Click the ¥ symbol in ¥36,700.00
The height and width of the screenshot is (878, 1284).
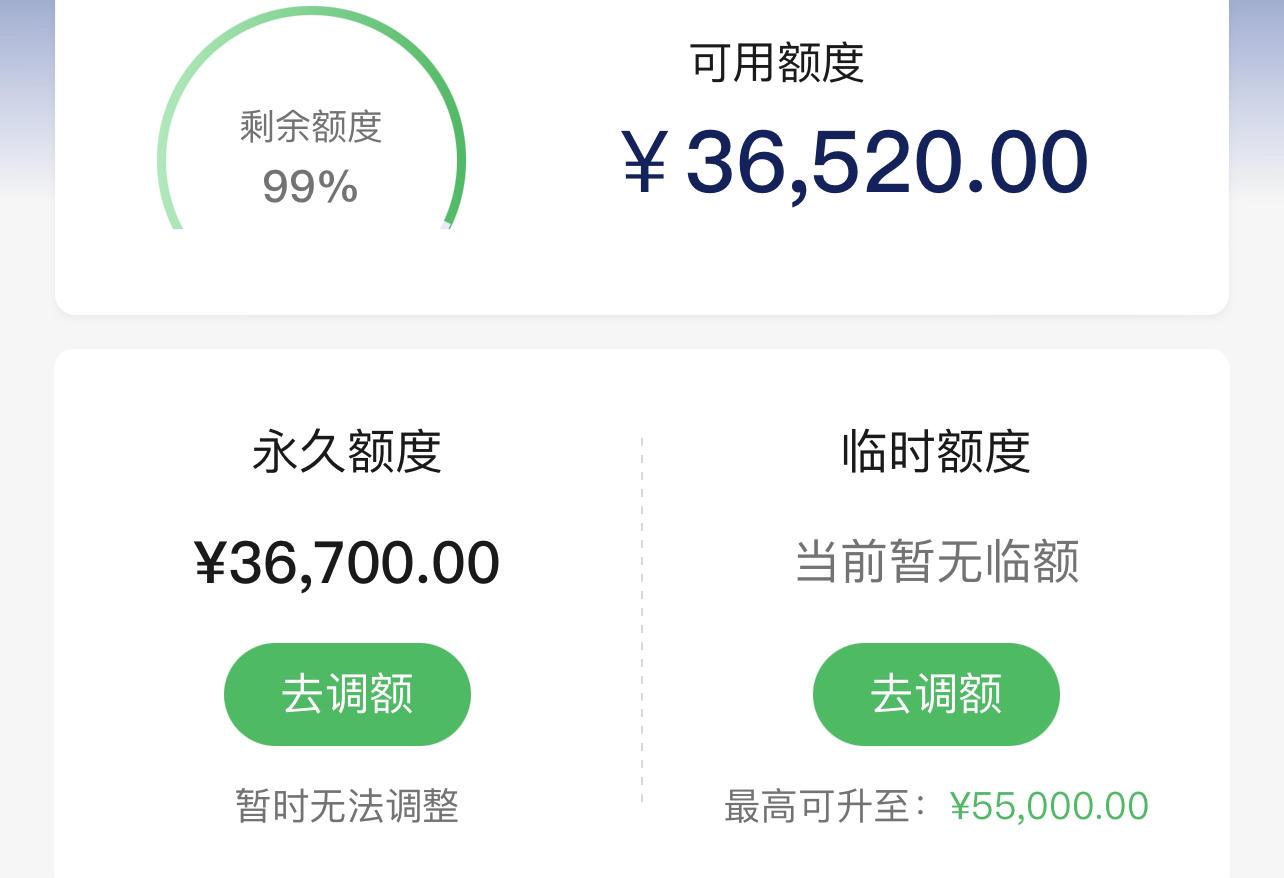tap(210, 563)
